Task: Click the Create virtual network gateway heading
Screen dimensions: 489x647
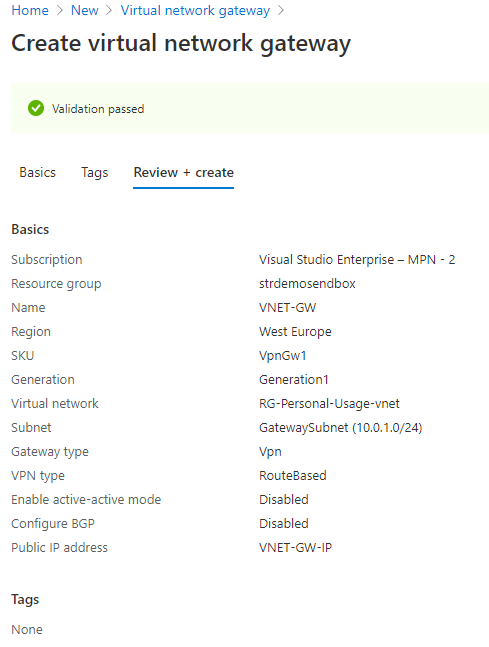Action: pos(181,43)
